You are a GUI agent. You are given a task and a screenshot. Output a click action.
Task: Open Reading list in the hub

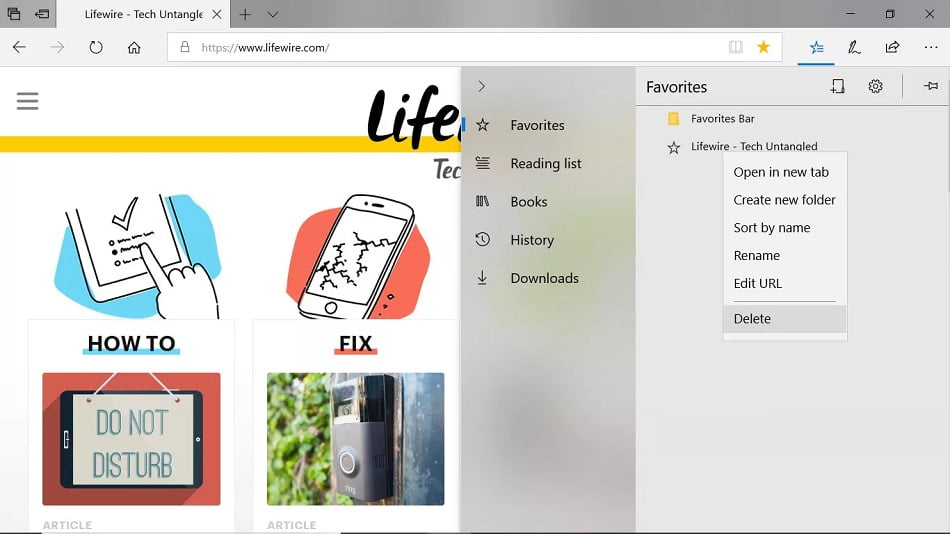point(548,163)
